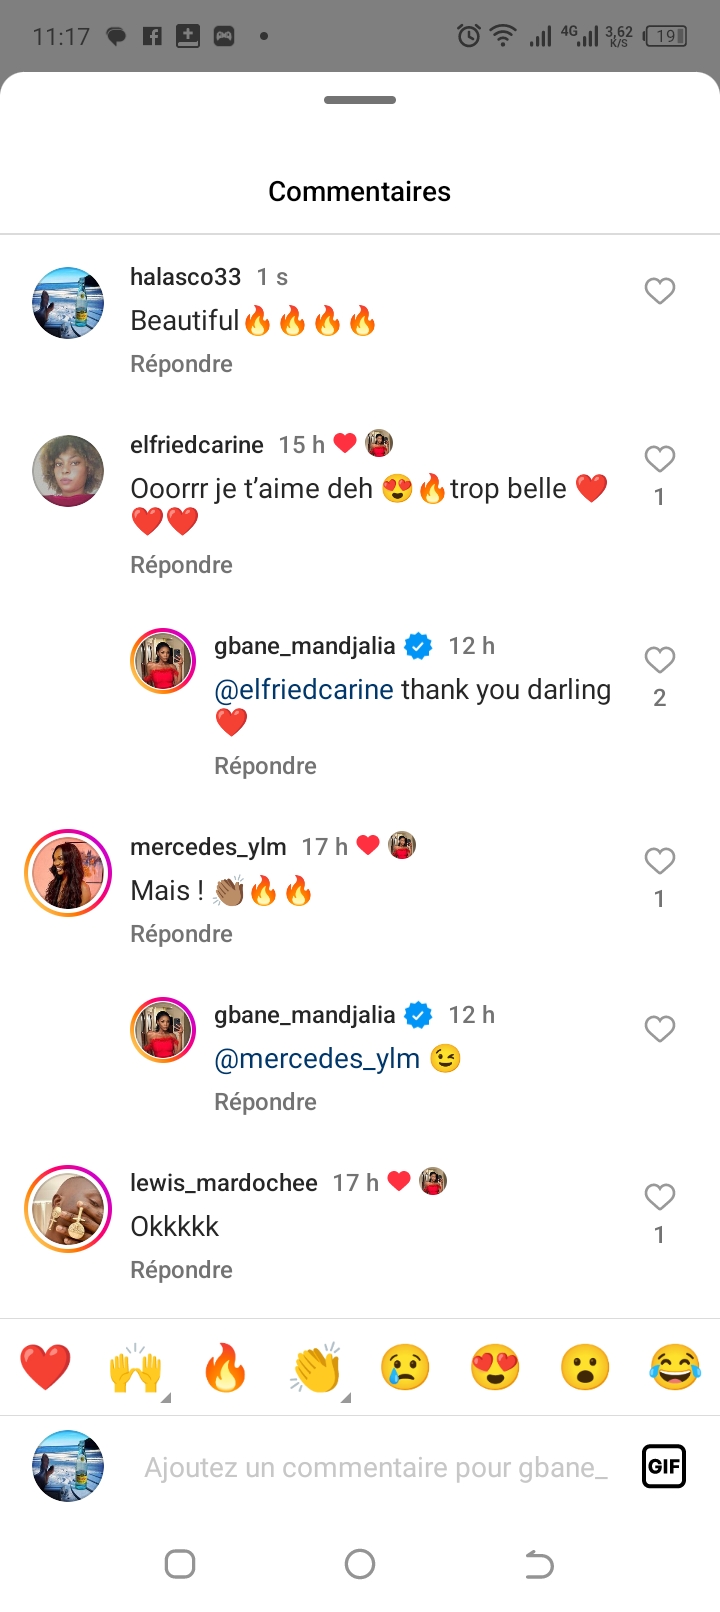The image size is (720, 1612).
Task: Toggle like on elfriedcarine's comment
Action: tap(659, 459)
